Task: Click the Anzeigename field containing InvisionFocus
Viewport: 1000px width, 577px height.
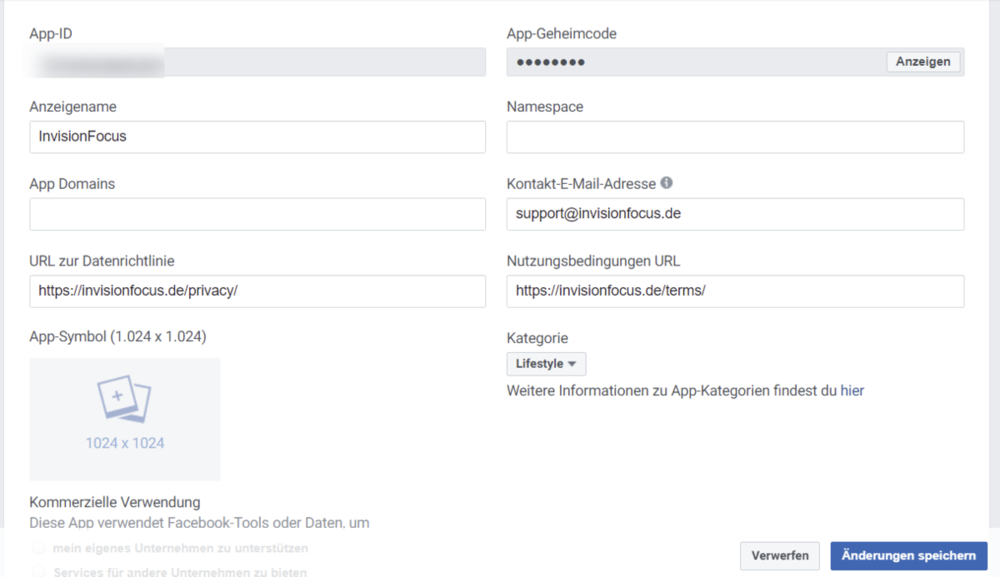Action: point(256,136)
